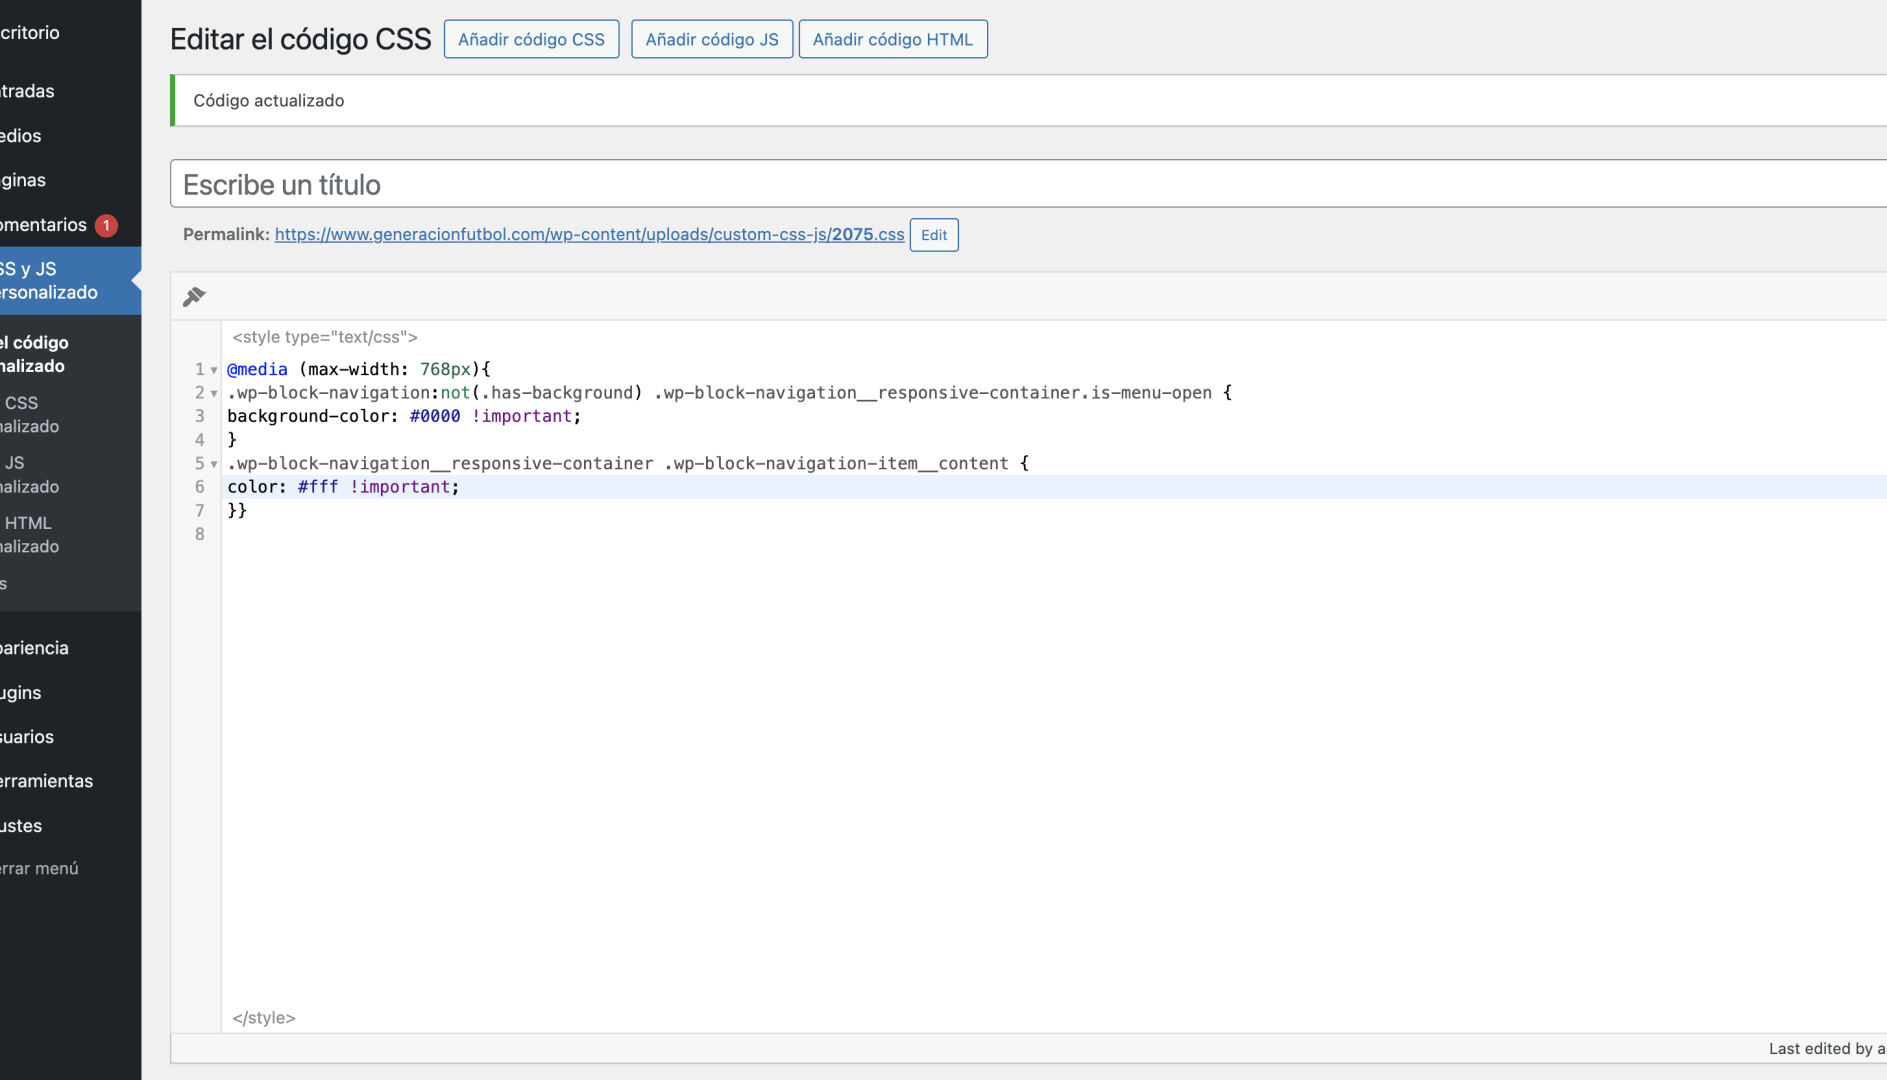This screenshot has height=1080, width=1887.
Task: Collapse code fold arrow on line 2
Action: 214,394
